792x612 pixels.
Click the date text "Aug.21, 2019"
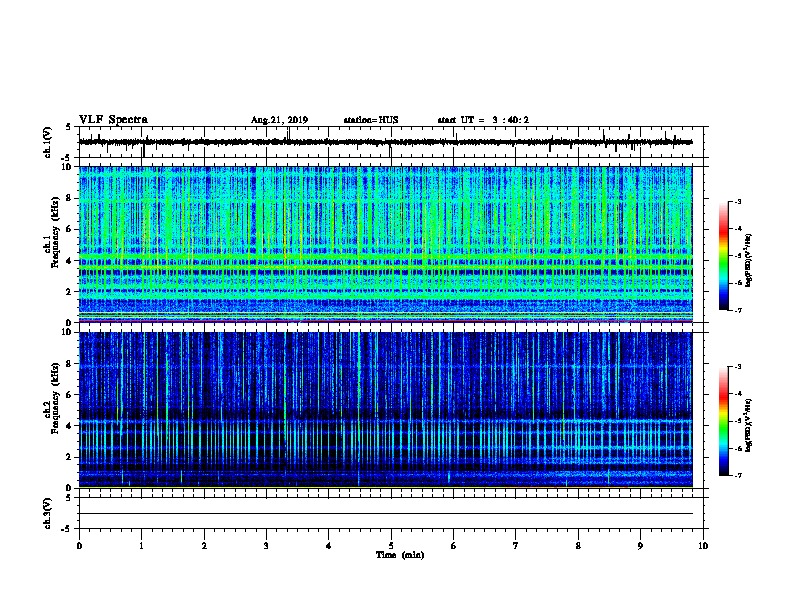point(279,120)
